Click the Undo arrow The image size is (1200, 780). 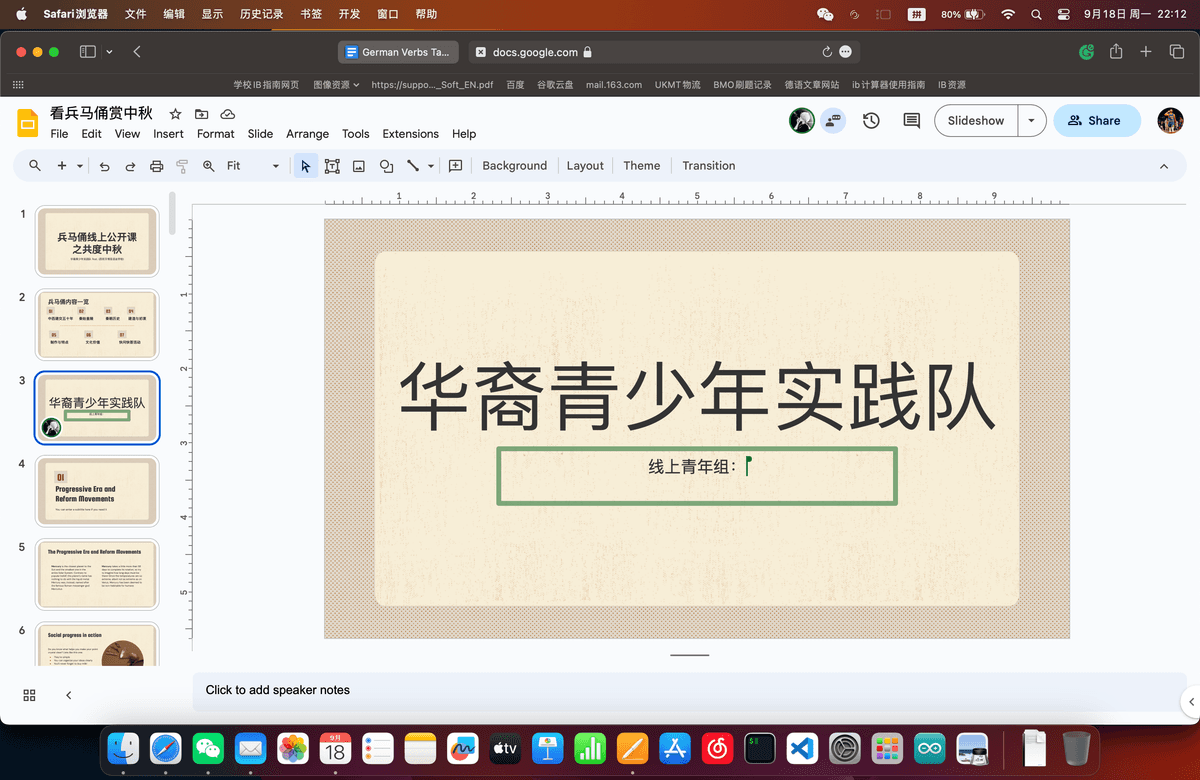[x=105, y=166]
